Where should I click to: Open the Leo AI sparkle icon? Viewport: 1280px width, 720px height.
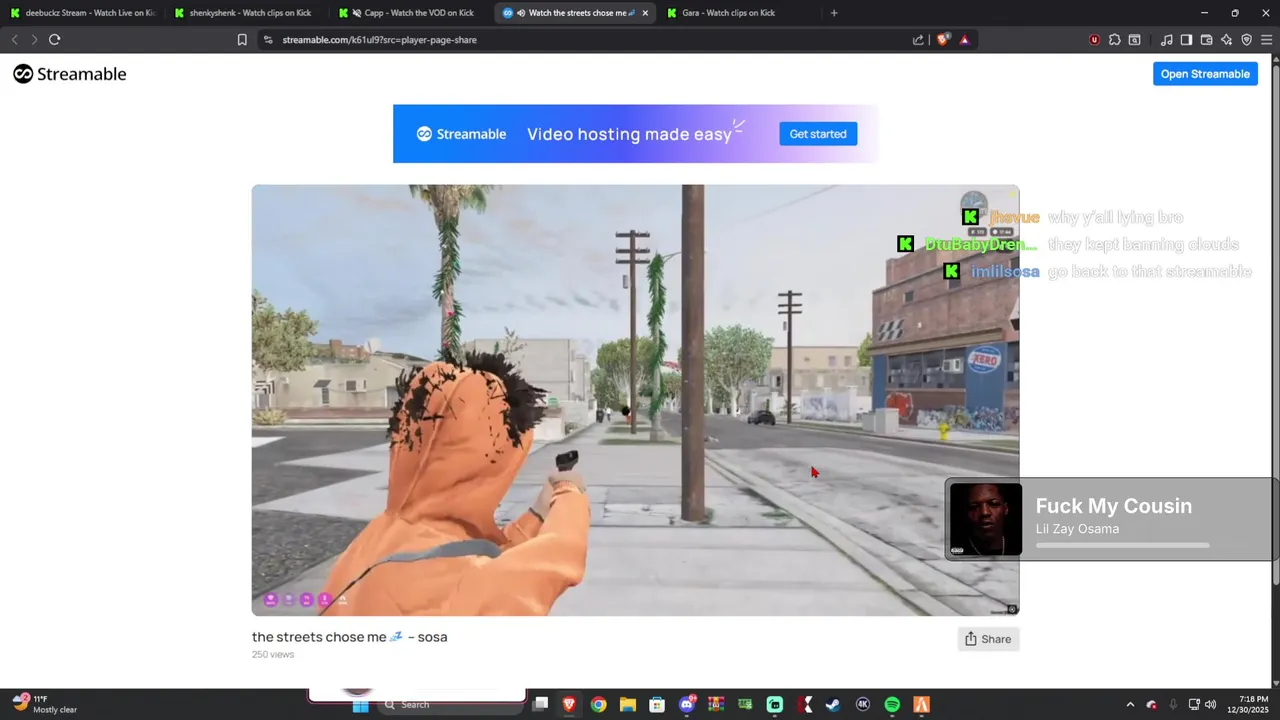point(1226,40)
